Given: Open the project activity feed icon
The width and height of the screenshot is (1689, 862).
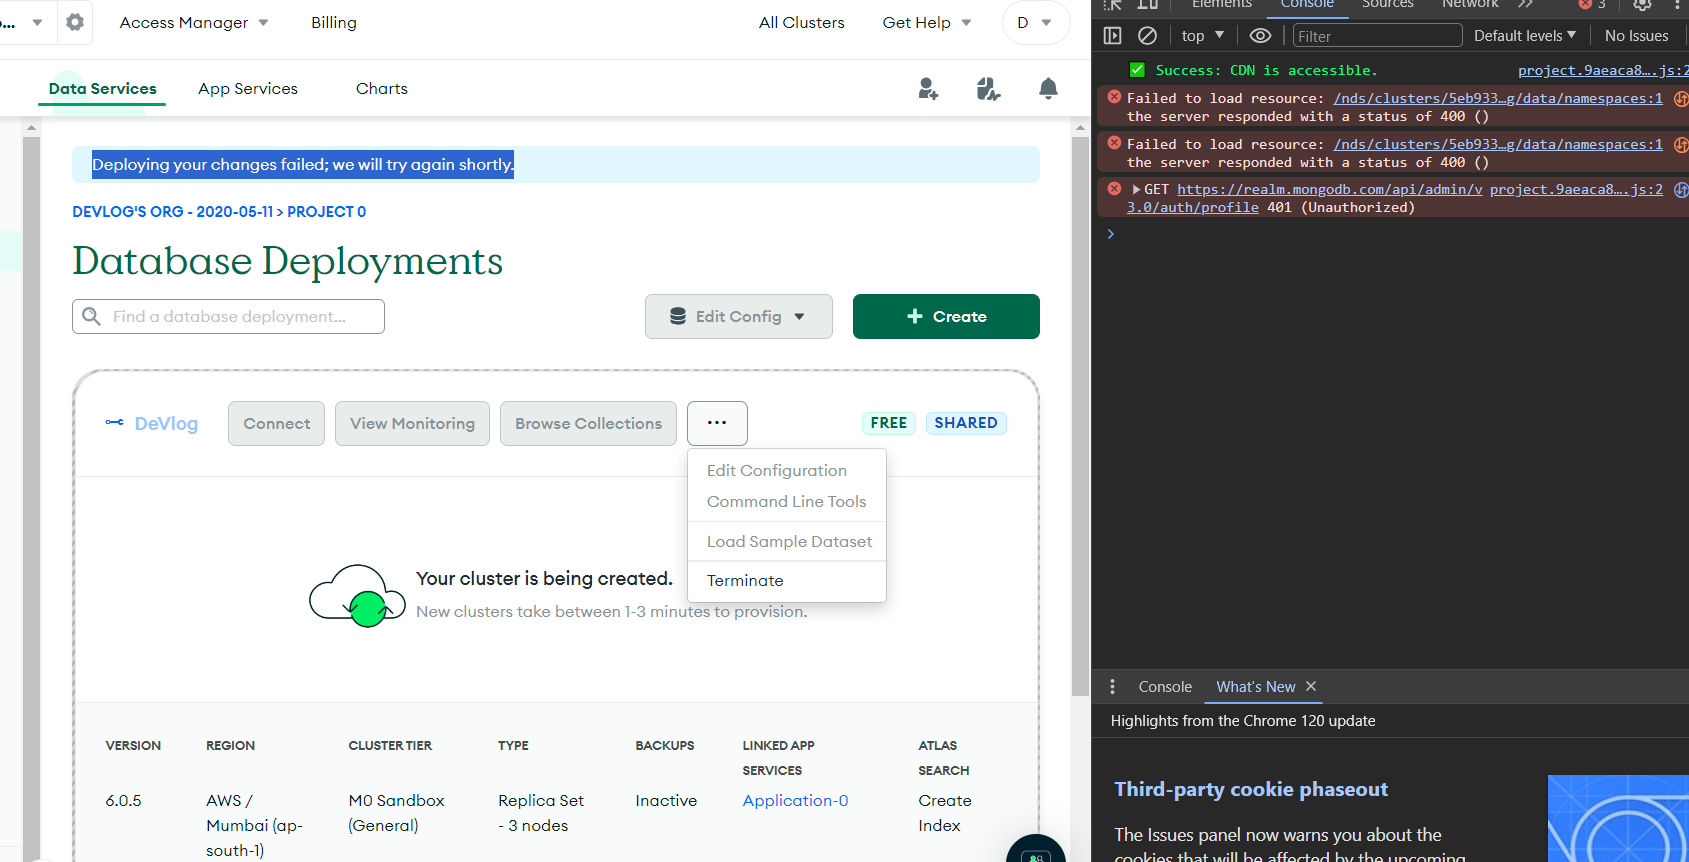Looking at the screenshot, I should click(988, 89).
